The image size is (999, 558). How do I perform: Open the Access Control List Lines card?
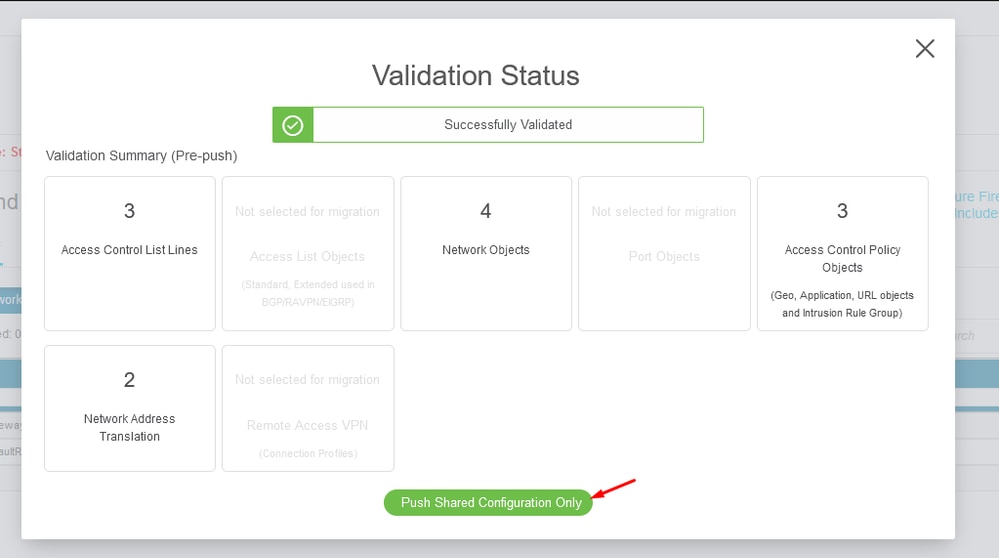130,254
